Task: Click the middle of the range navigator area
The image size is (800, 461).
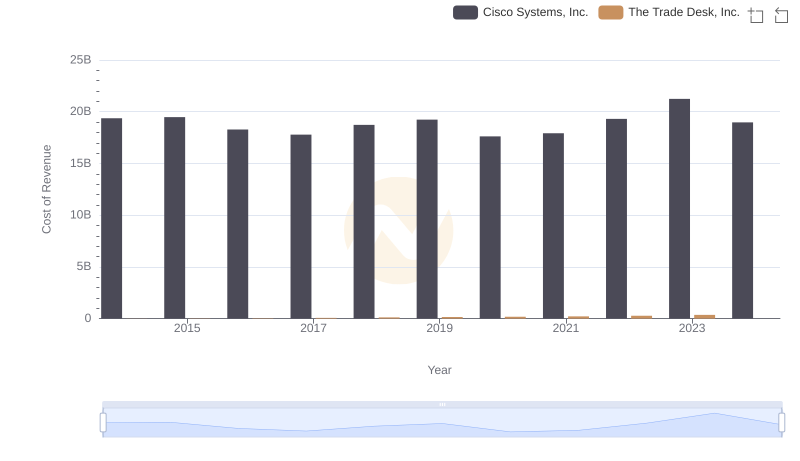Action: (x=442, y=424)
